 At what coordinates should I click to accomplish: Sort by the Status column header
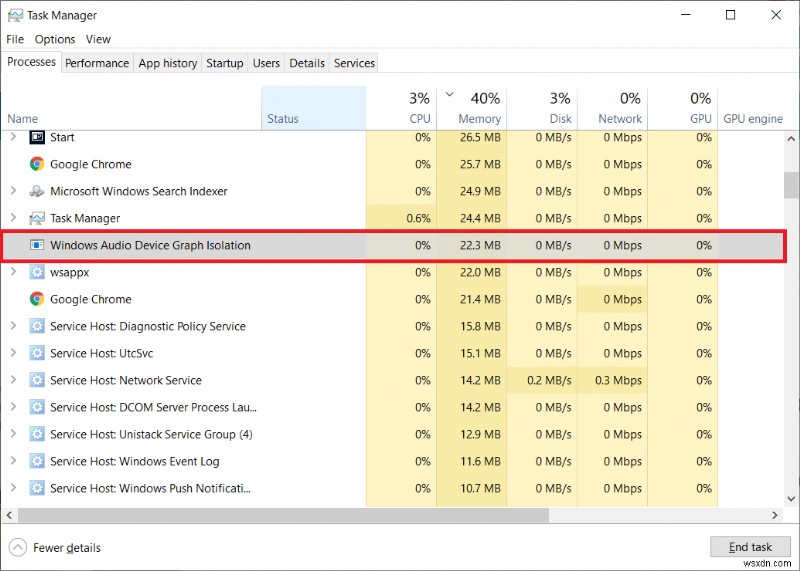click(x=314, y=108)
